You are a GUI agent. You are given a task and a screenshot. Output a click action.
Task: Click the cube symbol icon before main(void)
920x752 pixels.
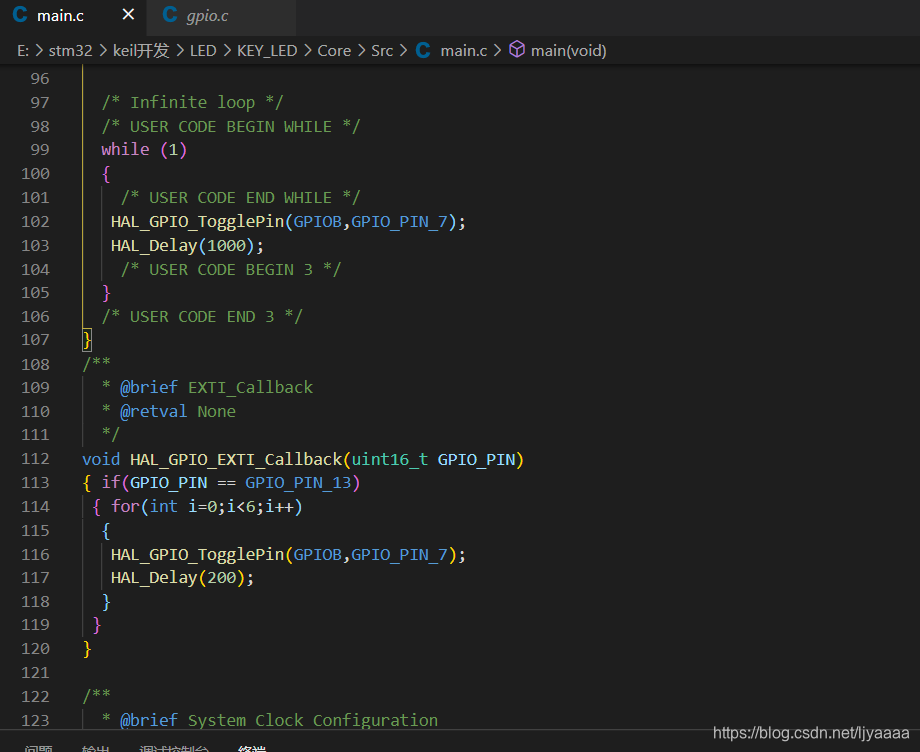(517, 49)
